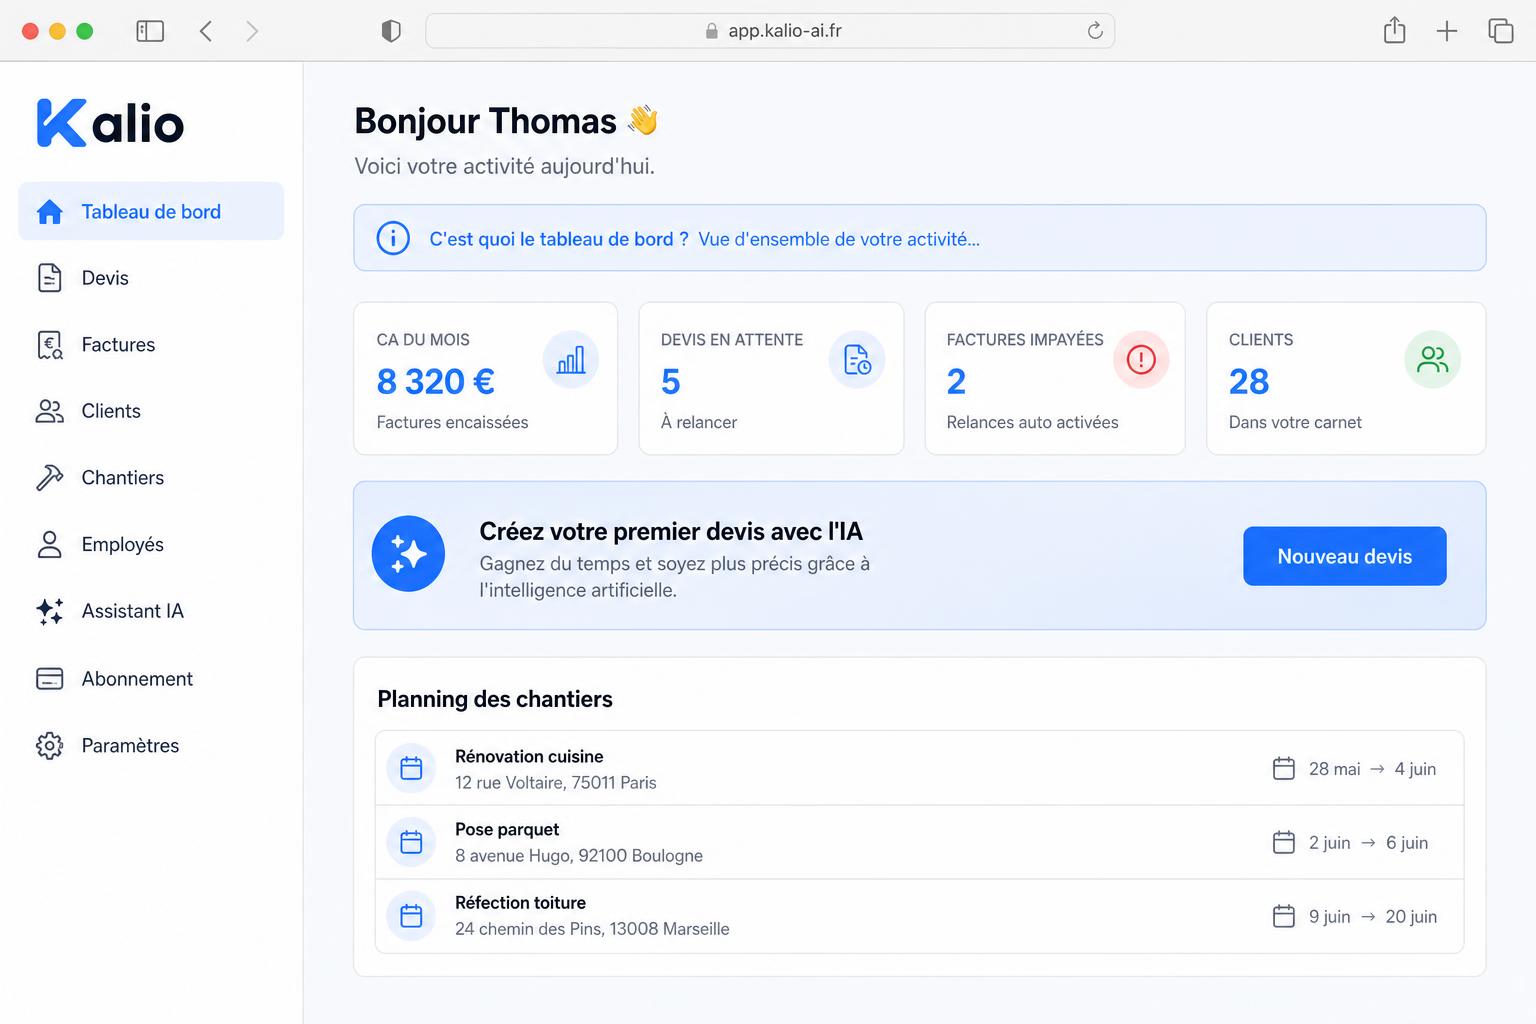Click the address 24 chemin des Pins, Marseille

coord(592,928)
